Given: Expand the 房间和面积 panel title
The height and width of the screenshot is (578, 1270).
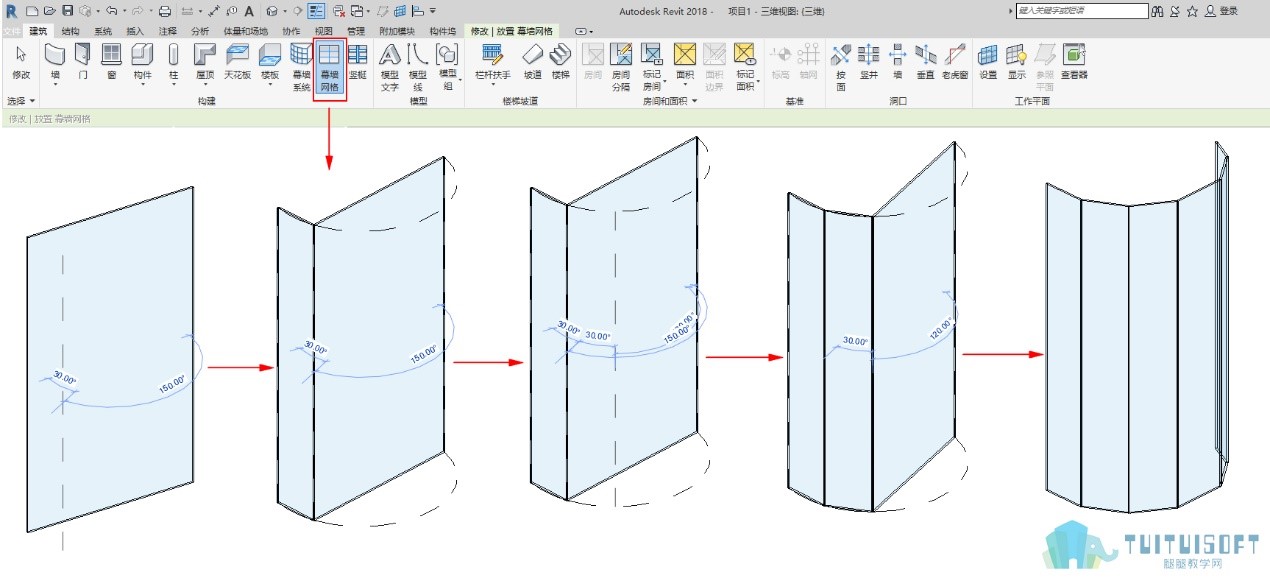Looking at the screenshot, I should click(670, 101).
